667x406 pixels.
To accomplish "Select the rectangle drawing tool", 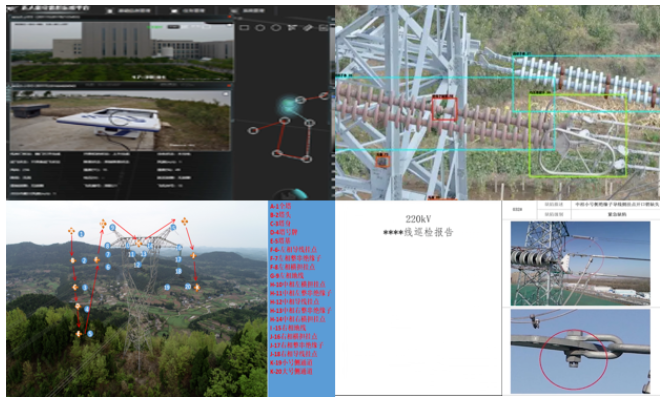I will coord(243,28).
